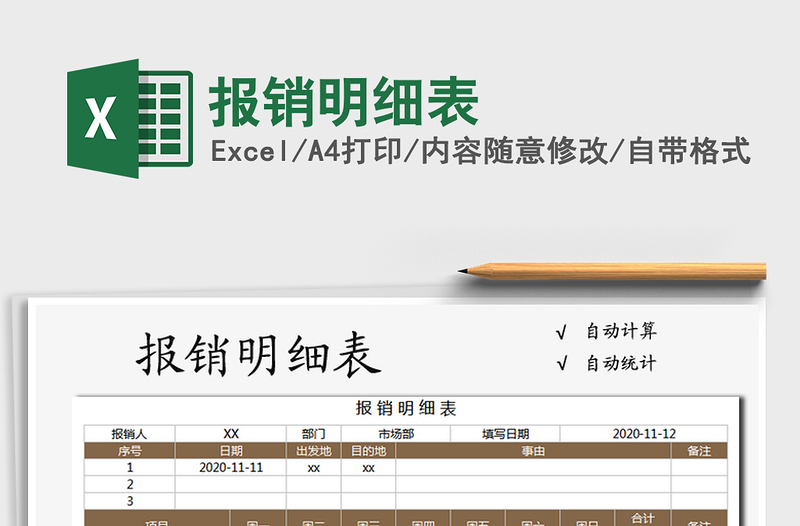Click the 日期 column header
This screenshot has width=800, height=526.
coord(231,450)
